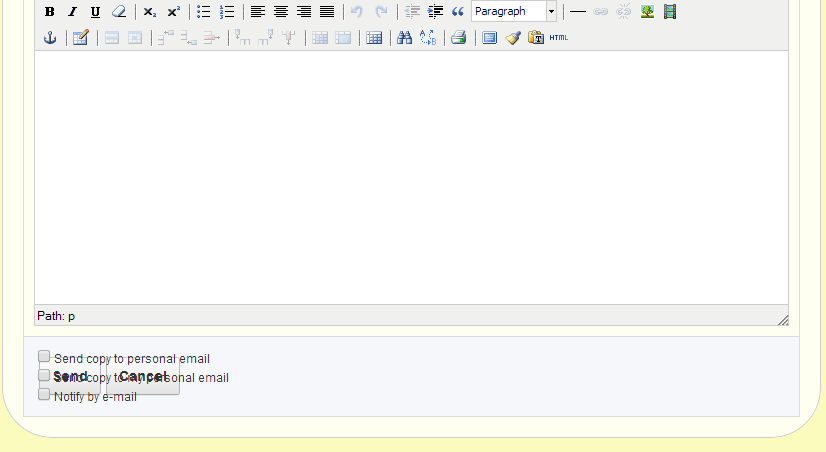Check 'Send copy to my personal email' checkbox
This screenshot has width=826, height=452.
pyautogui.click(x=44, y=375)
